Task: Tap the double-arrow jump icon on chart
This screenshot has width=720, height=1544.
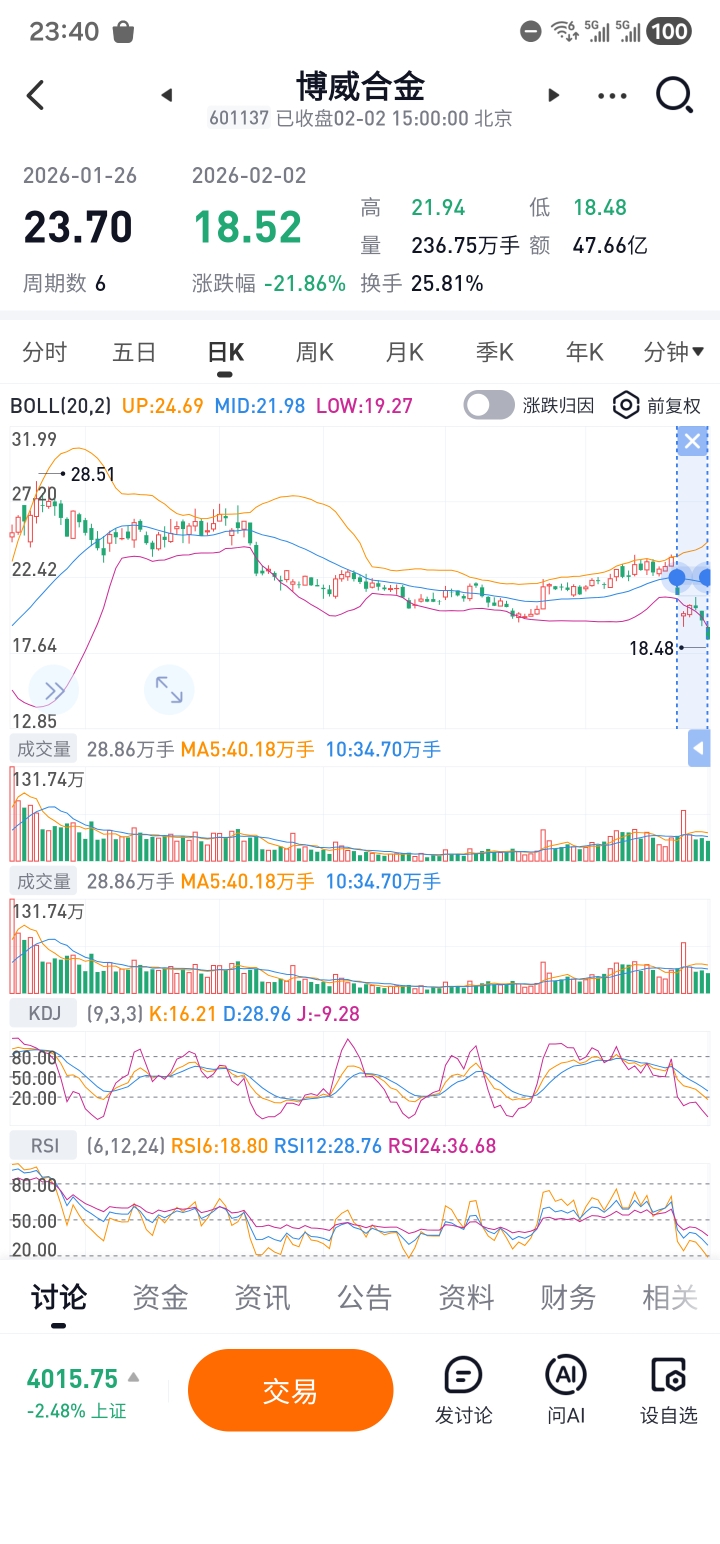Action: [x=54, y=689]
